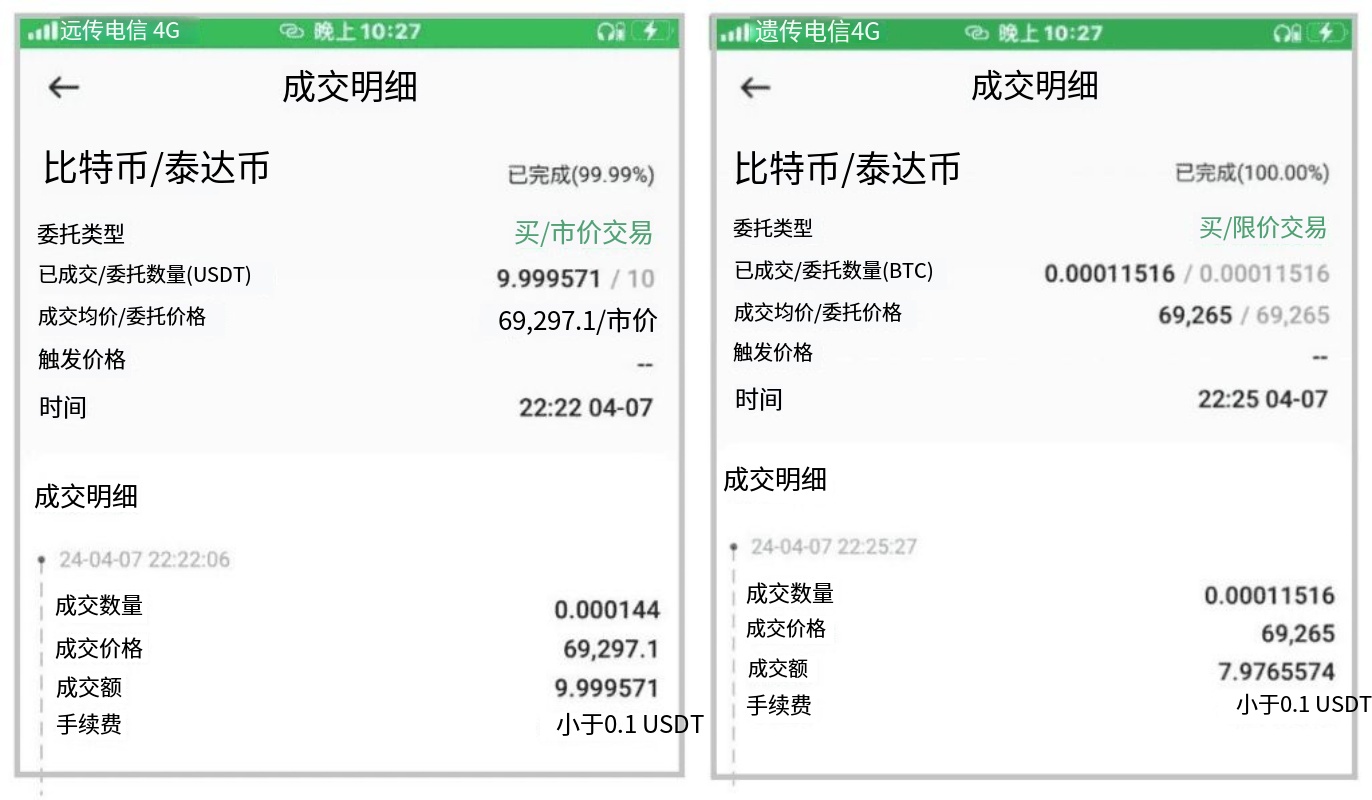Tap the back arrow on the left screenshot

(62, 87)
